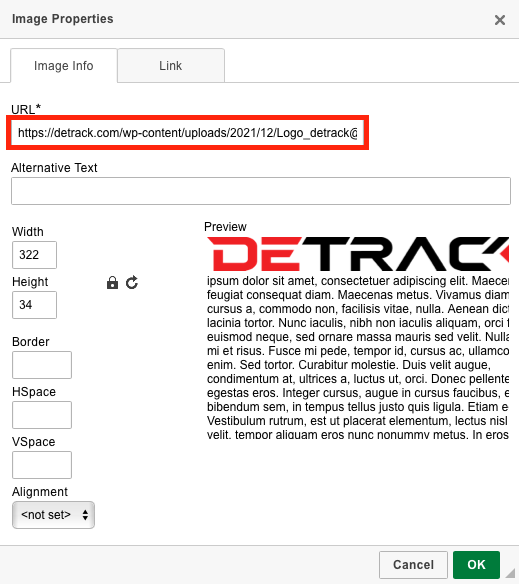This screenshot has width=519, height=584.
Task: Click the VSpace input field
Action: click(x=42, y=465)
